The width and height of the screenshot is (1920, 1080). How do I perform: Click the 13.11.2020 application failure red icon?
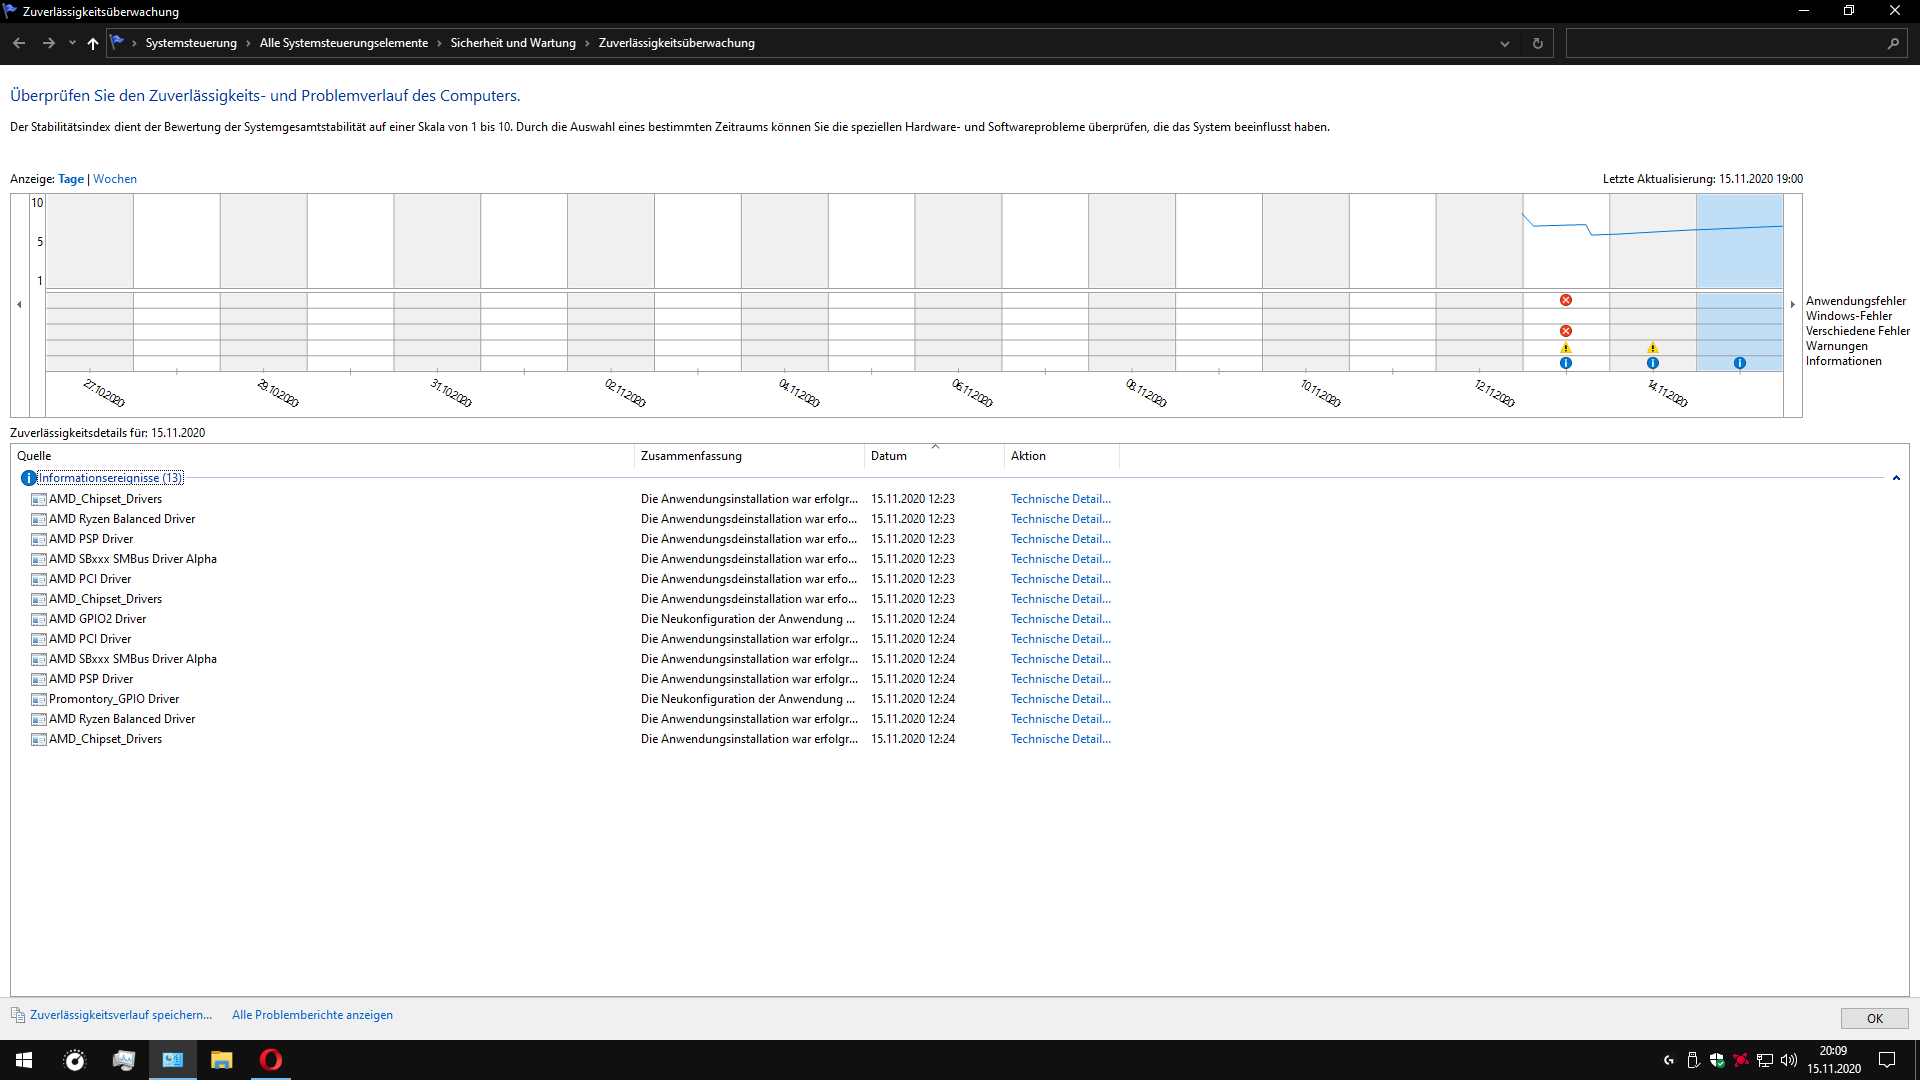point(1565,300)
